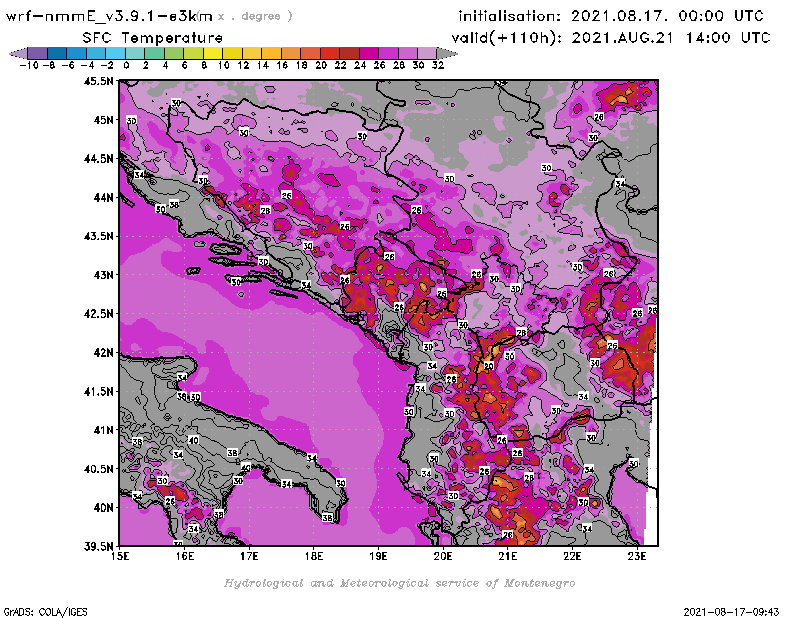Image resolution: width=800 pixels, height=618 pixels.
Task: Click the 42.5N latitude axis label
Action: pos(98,314)
